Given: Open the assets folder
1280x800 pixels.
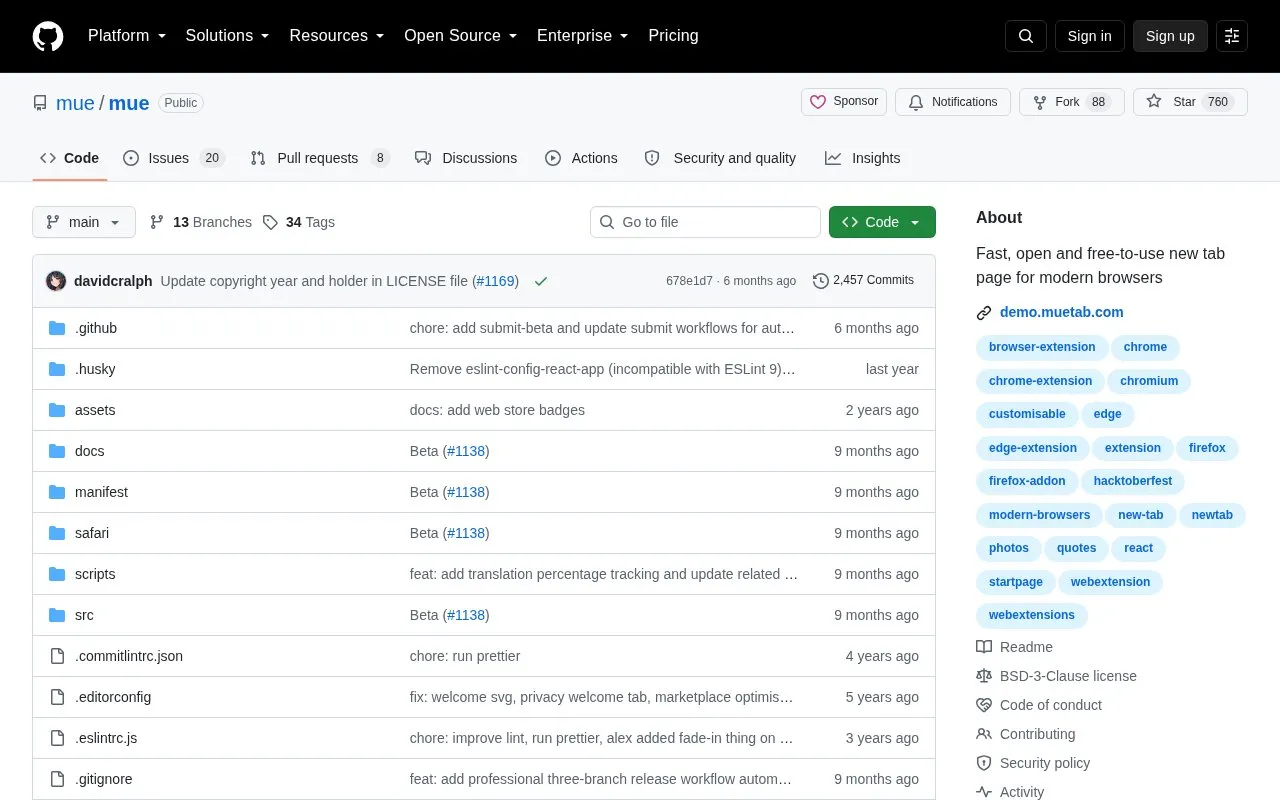Looking at the screenshot, I should tap(95, 410).
